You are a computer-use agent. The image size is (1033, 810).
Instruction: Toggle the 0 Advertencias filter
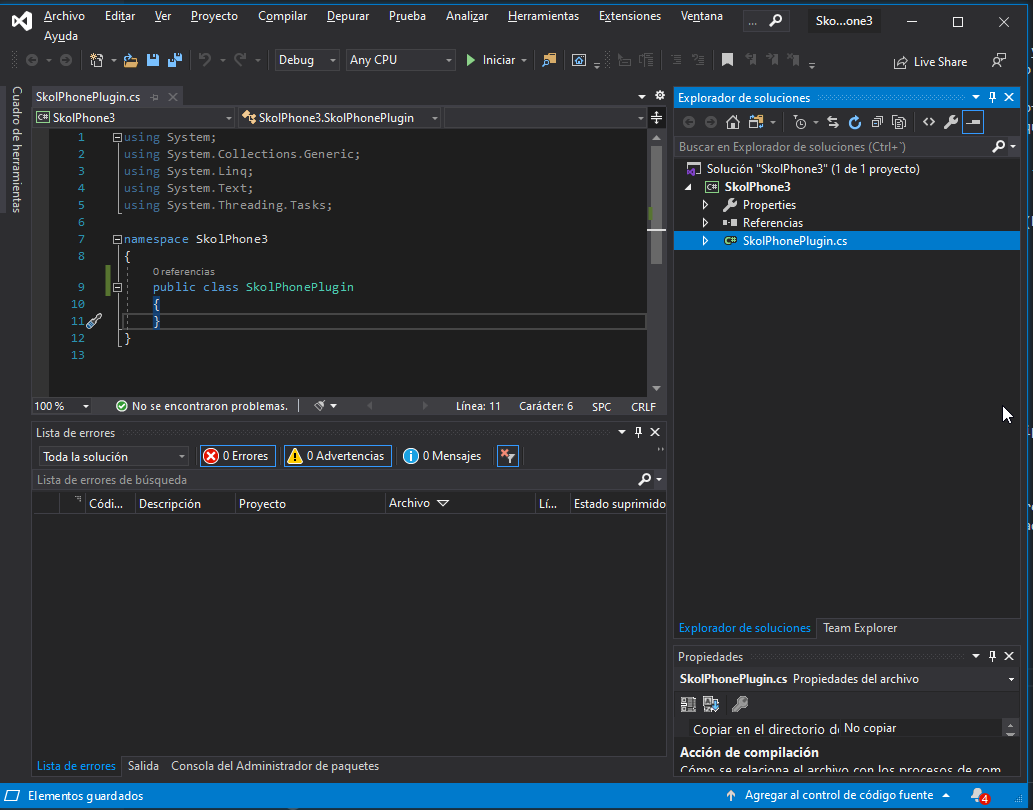tap(336, 456)
